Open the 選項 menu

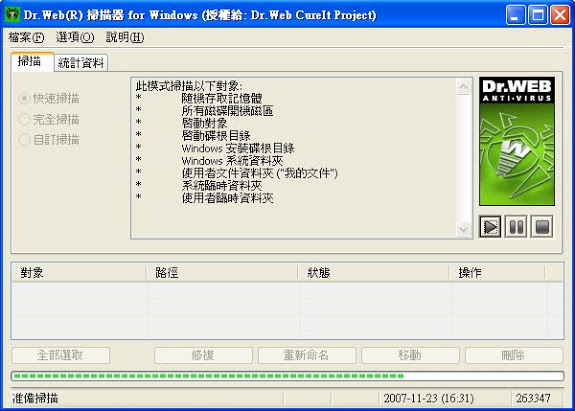point(75,37)
